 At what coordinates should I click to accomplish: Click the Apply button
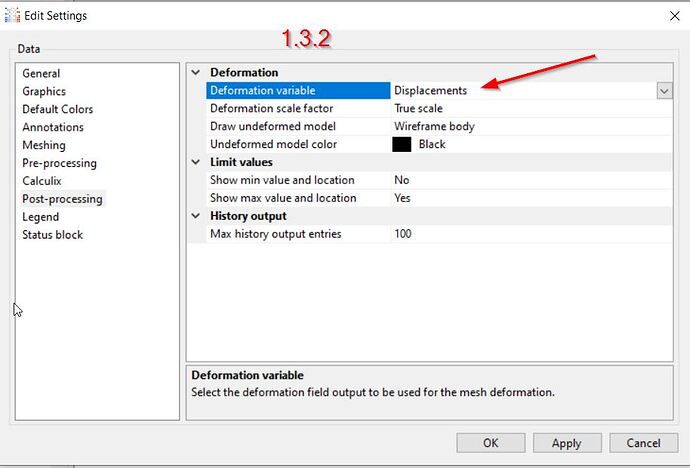(567, 443)
